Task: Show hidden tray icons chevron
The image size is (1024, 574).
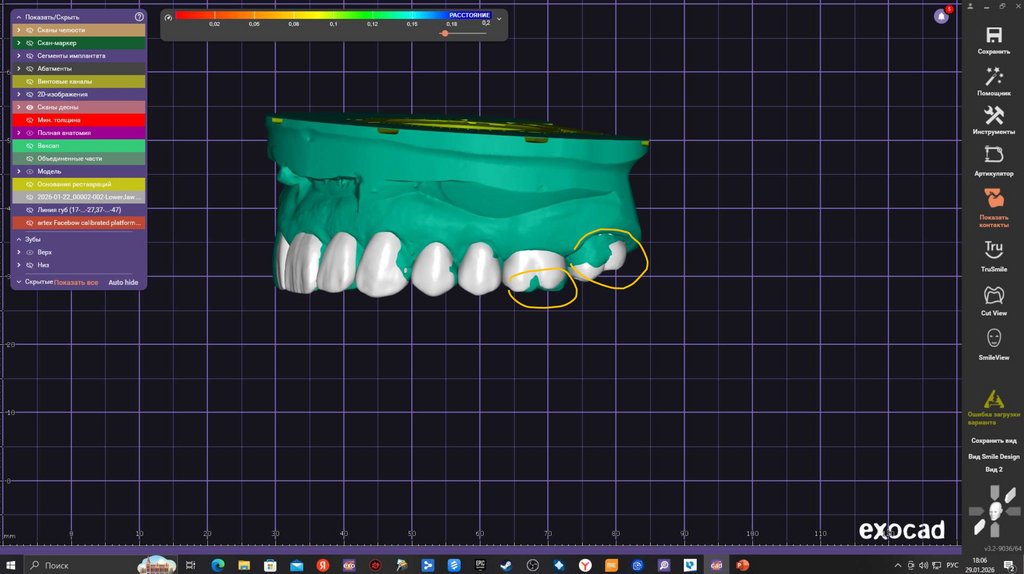Action: [x=898, y=566]
